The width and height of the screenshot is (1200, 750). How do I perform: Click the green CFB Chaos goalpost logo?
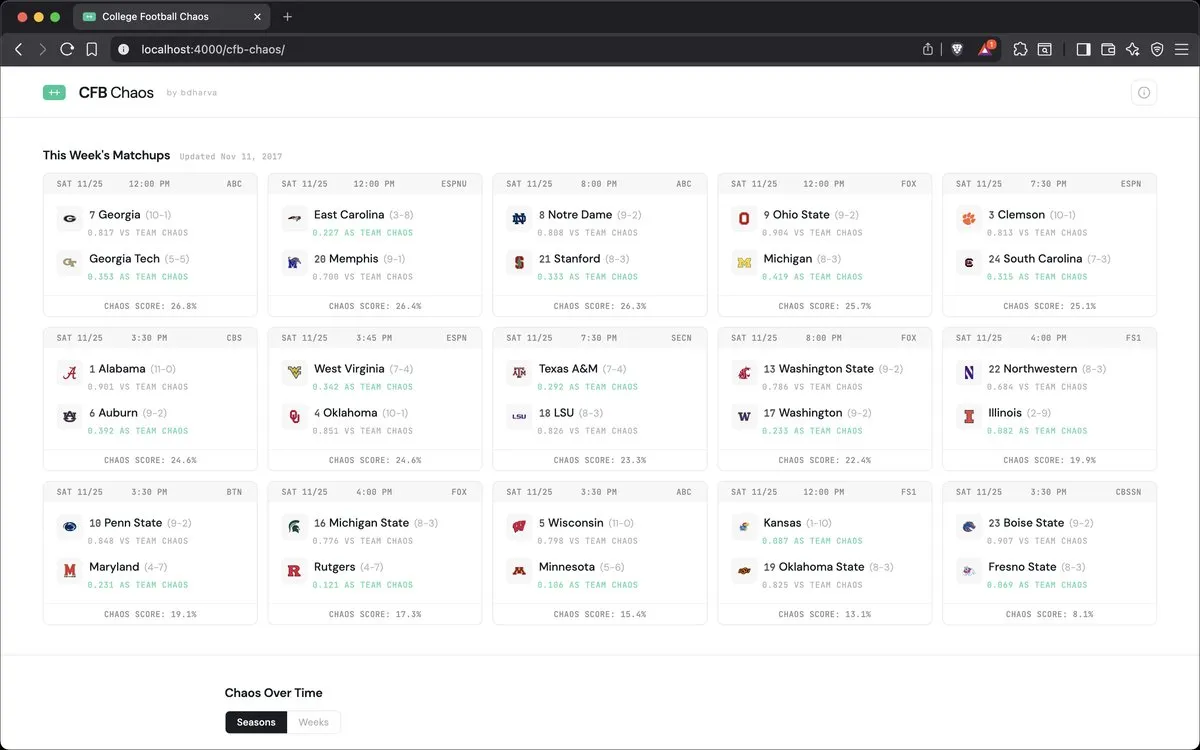[54, 92]
